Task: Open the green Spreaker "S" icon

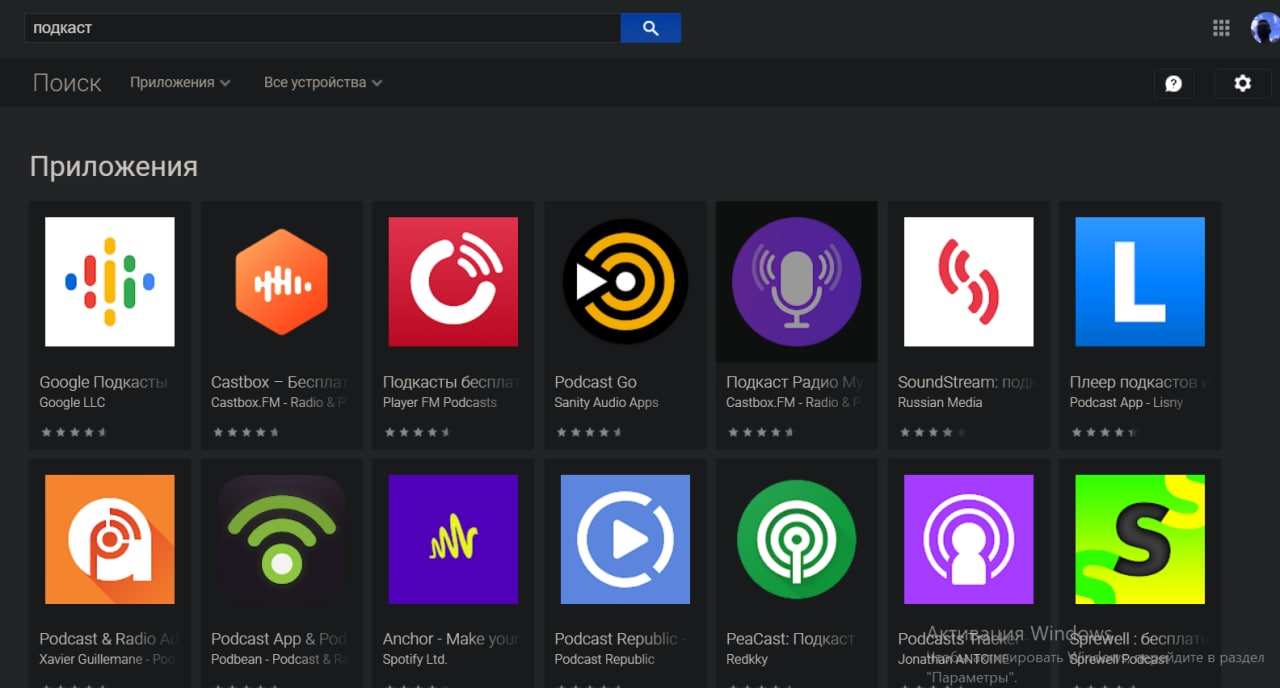Action: 1140,539
